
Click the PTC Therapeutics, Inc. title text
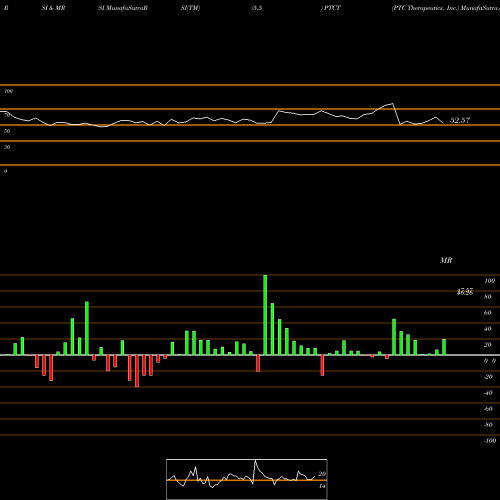tap(425, 8)
